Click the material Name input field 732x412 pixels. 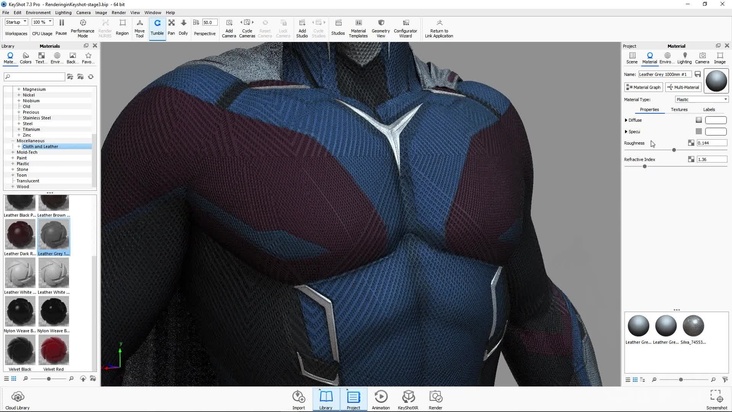click(x=665, y=74)
